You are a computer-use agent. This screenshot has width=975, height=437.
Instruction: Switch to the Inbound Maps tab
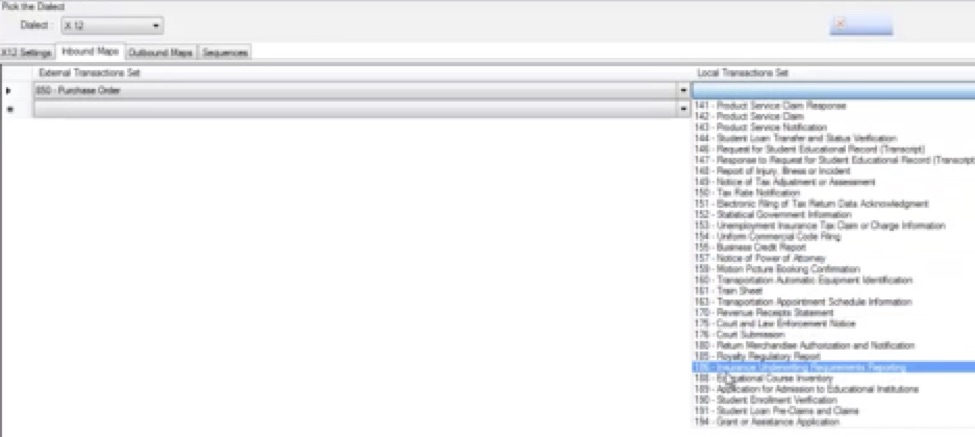(x=90, y=52)
